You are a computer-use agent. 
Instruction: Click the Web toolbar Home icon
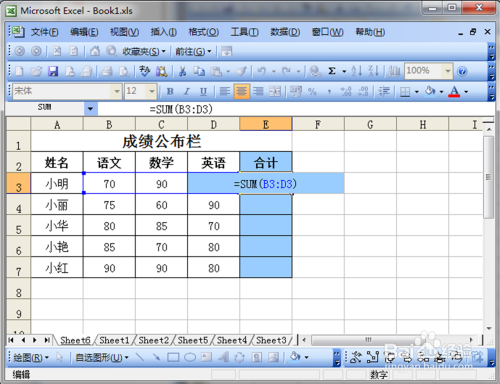[95, 51]
